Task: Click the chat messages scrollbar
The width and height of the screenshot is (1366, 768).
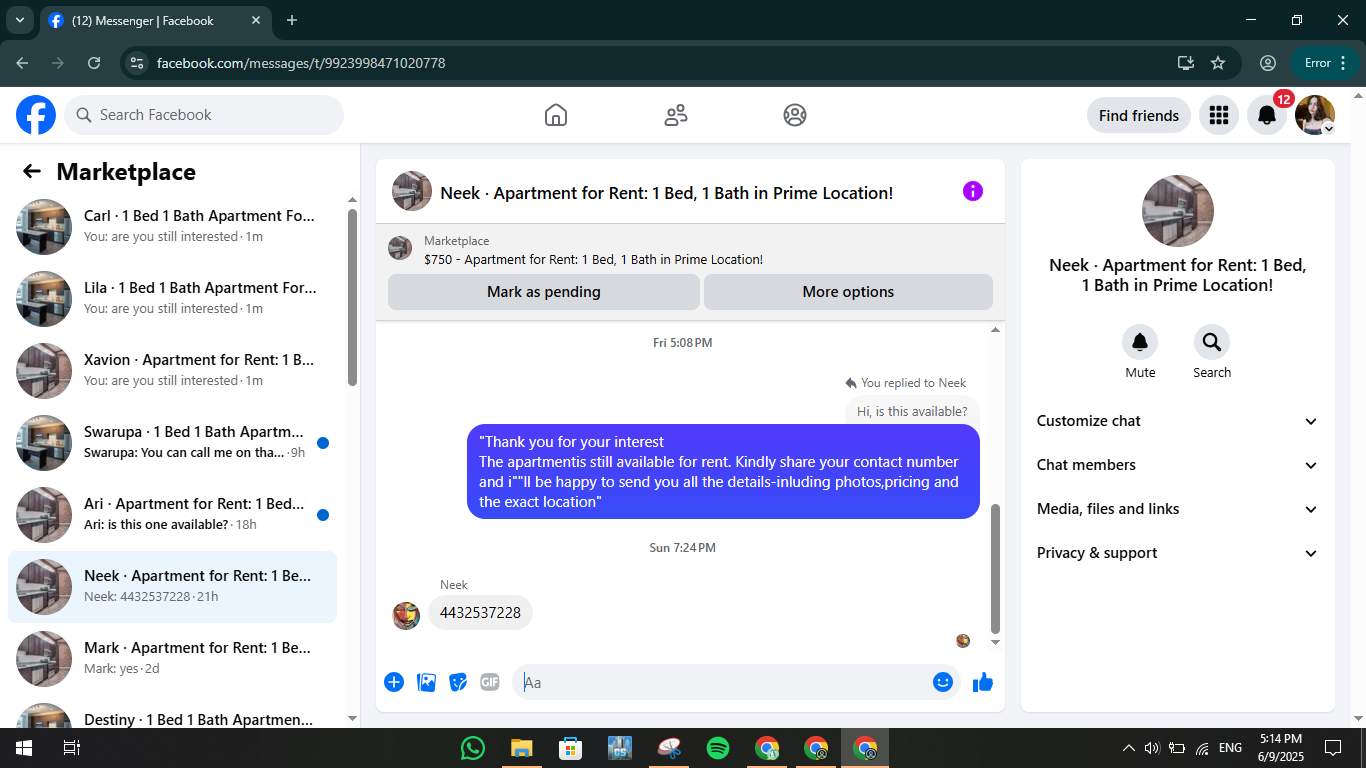Action: point(995,568)
